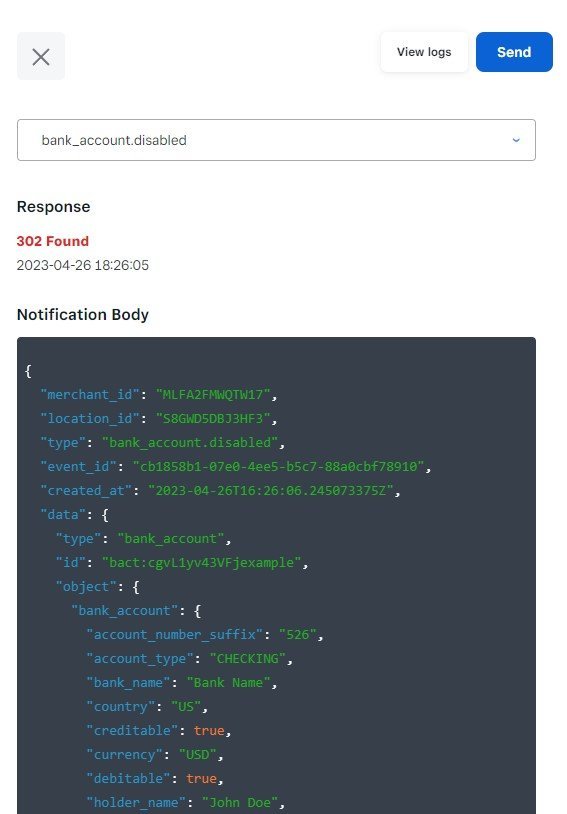Click the location_id value S8GWD5DBJ3HF3
This screenshot has height=814, width=567.
213,418
